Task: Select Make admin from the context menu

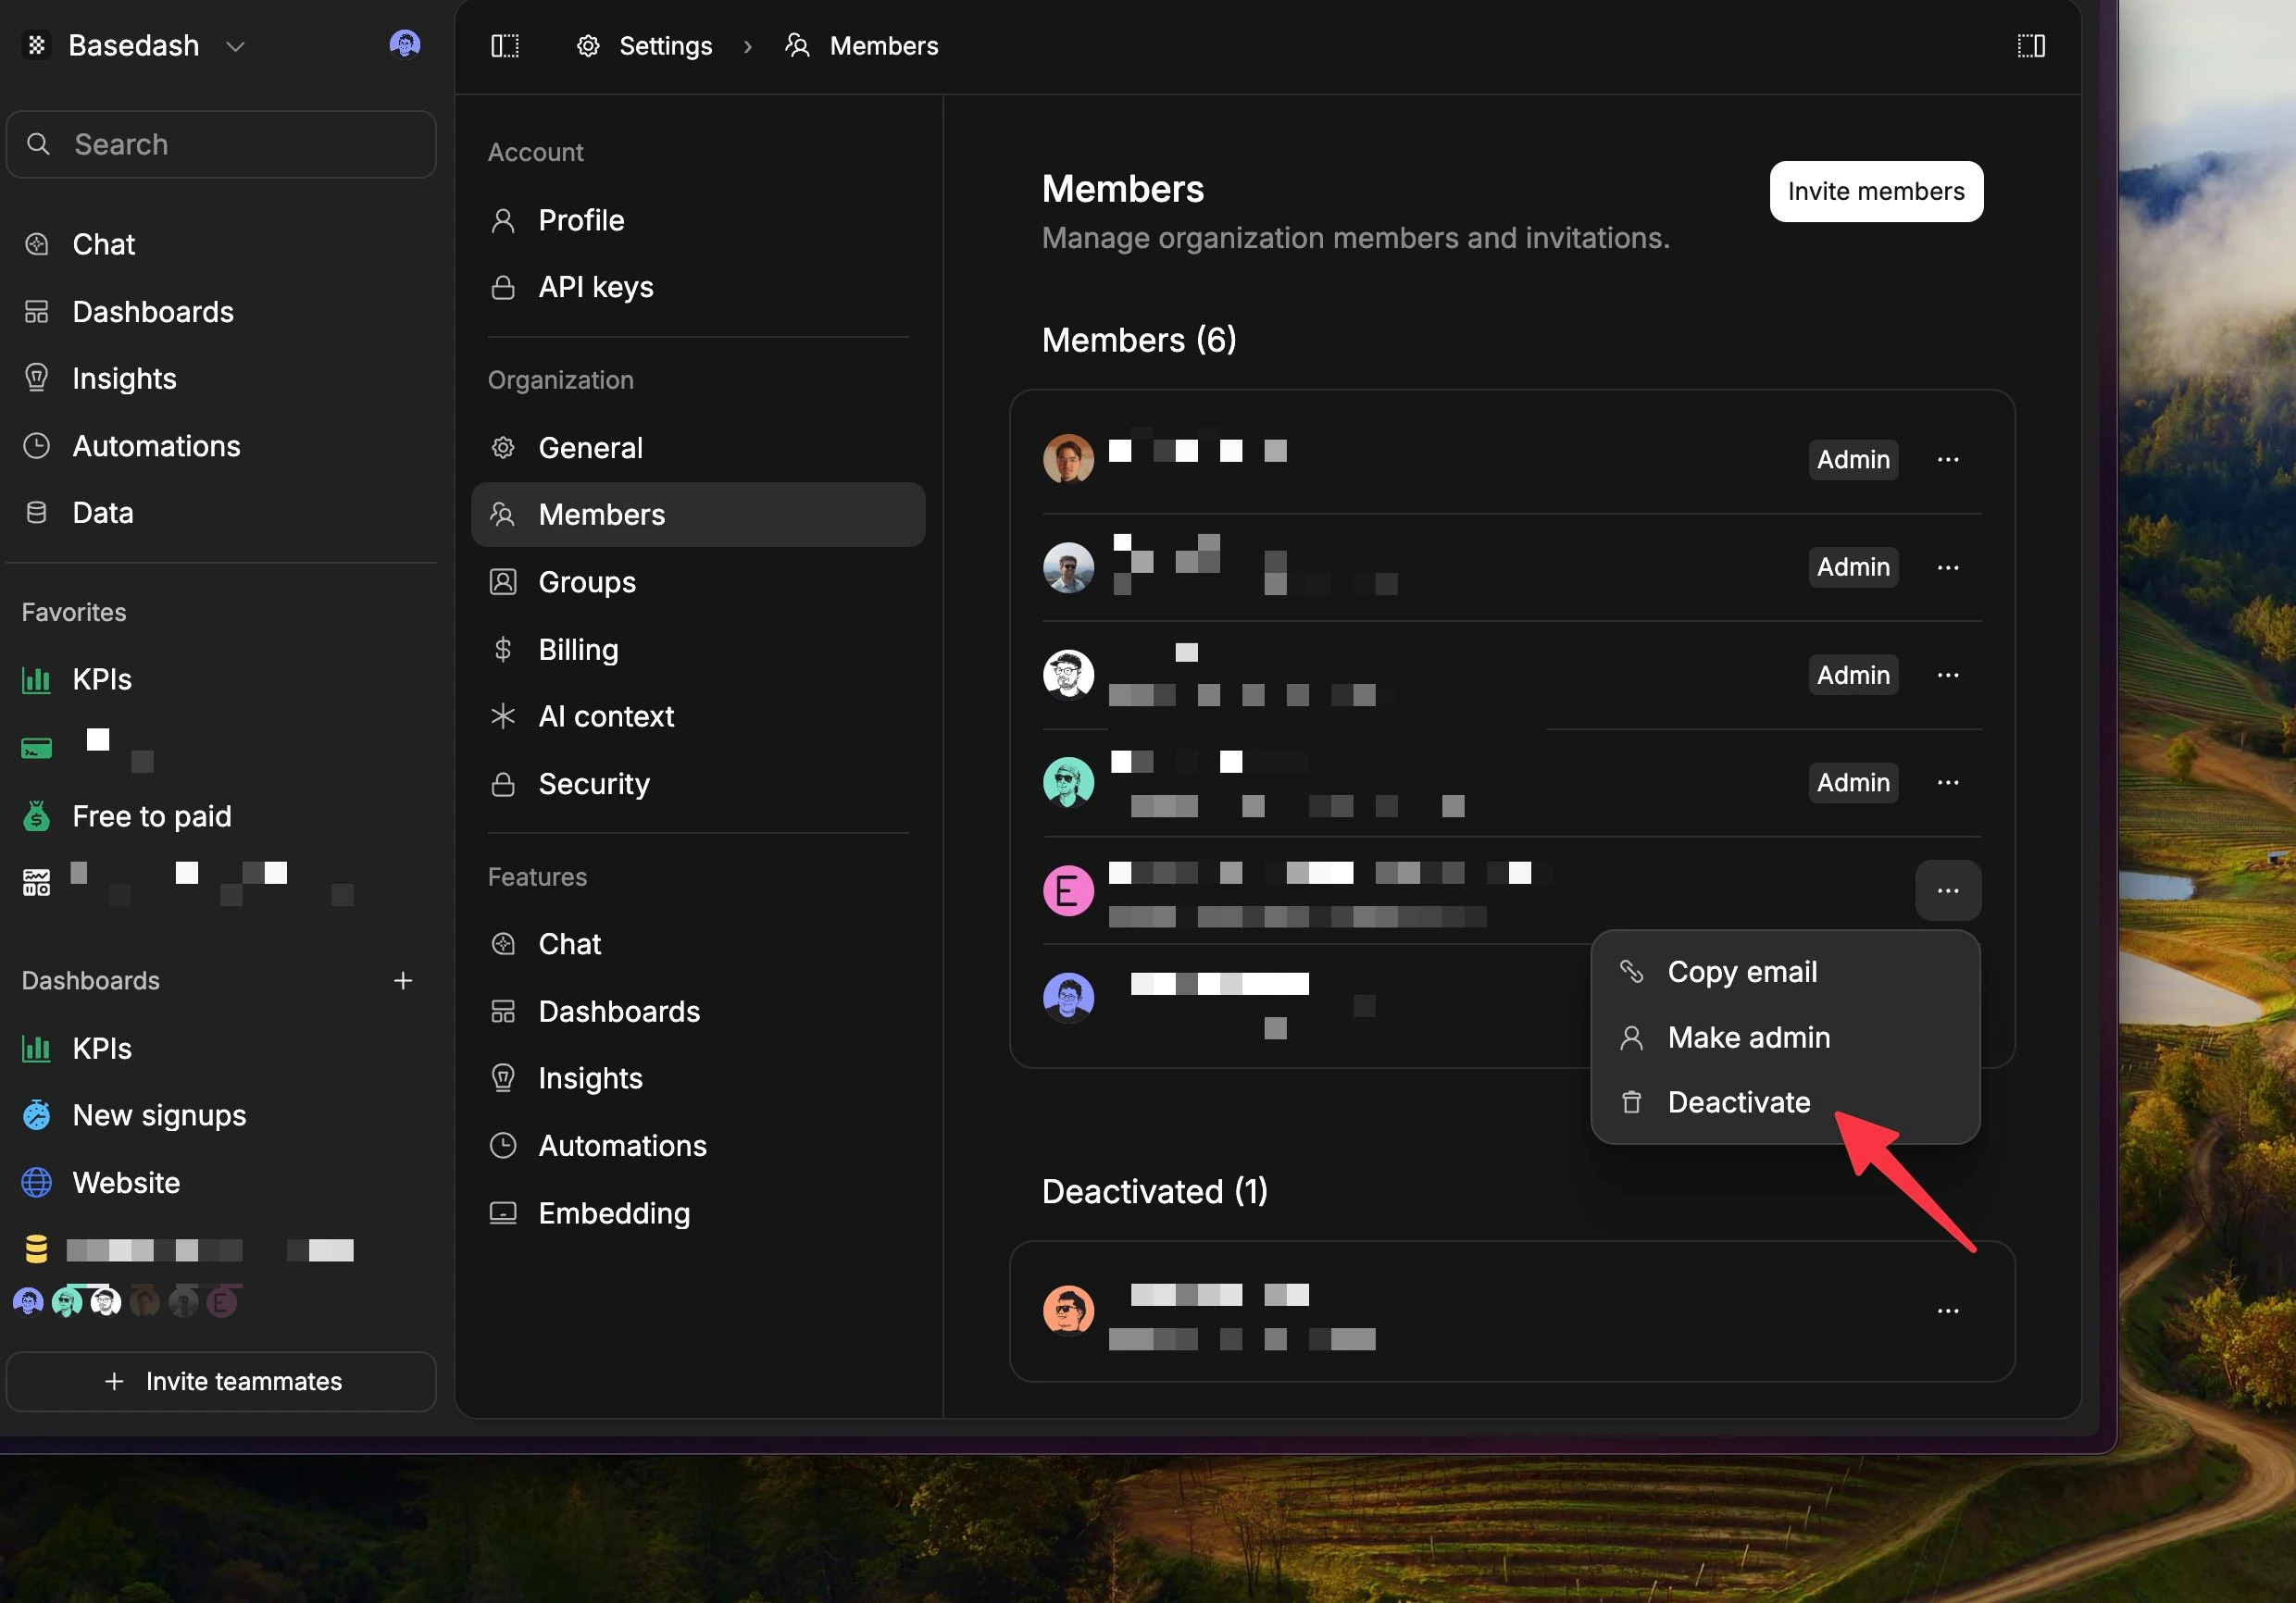Action: 1748,1038
